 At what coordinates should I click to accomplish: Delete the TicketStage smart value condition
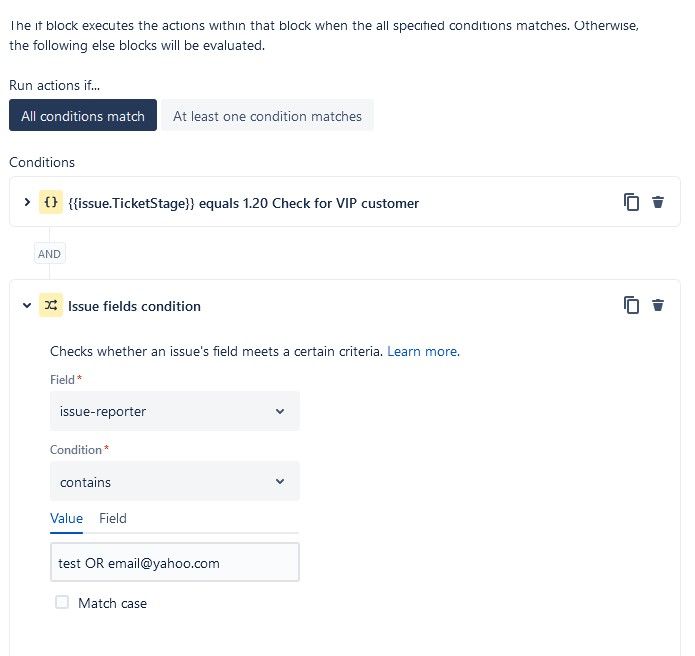[x=658, y=202]
